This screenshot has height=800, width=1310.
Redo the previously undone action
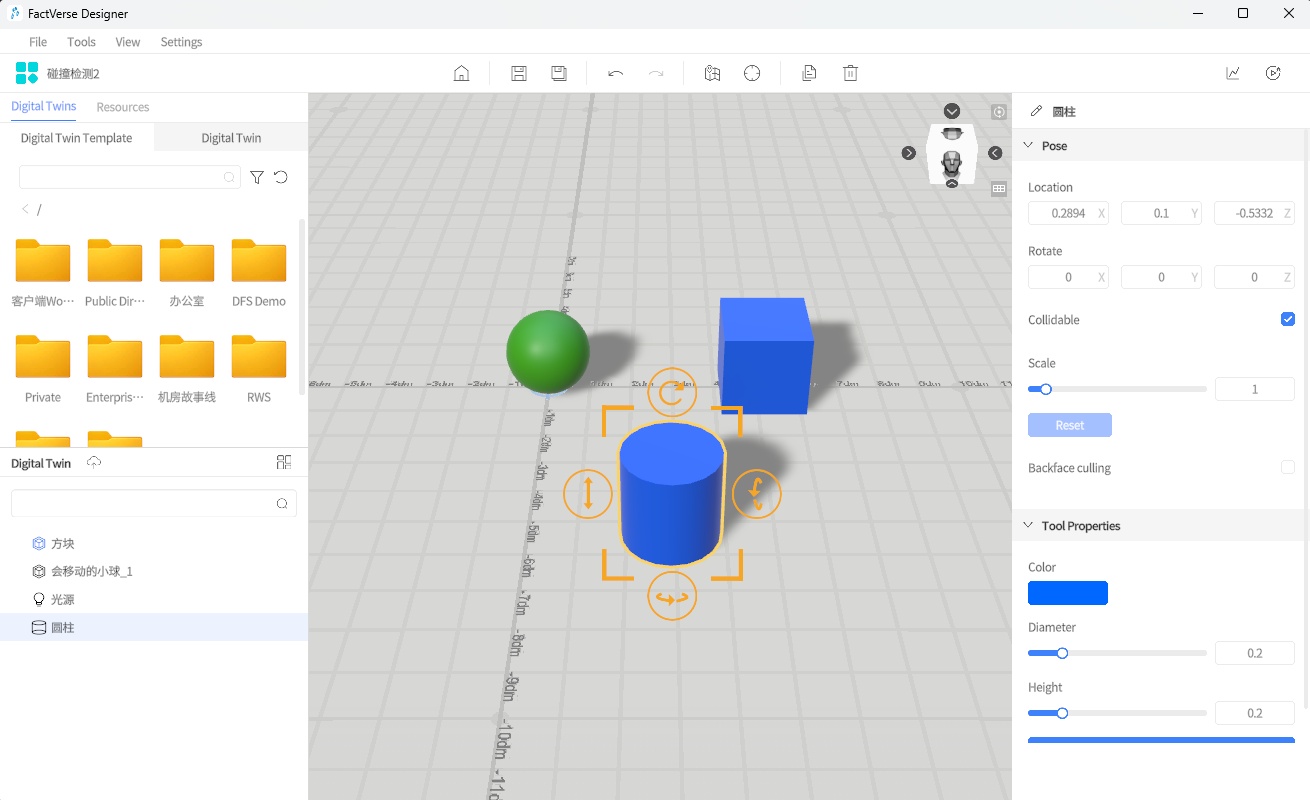[655, 72]
